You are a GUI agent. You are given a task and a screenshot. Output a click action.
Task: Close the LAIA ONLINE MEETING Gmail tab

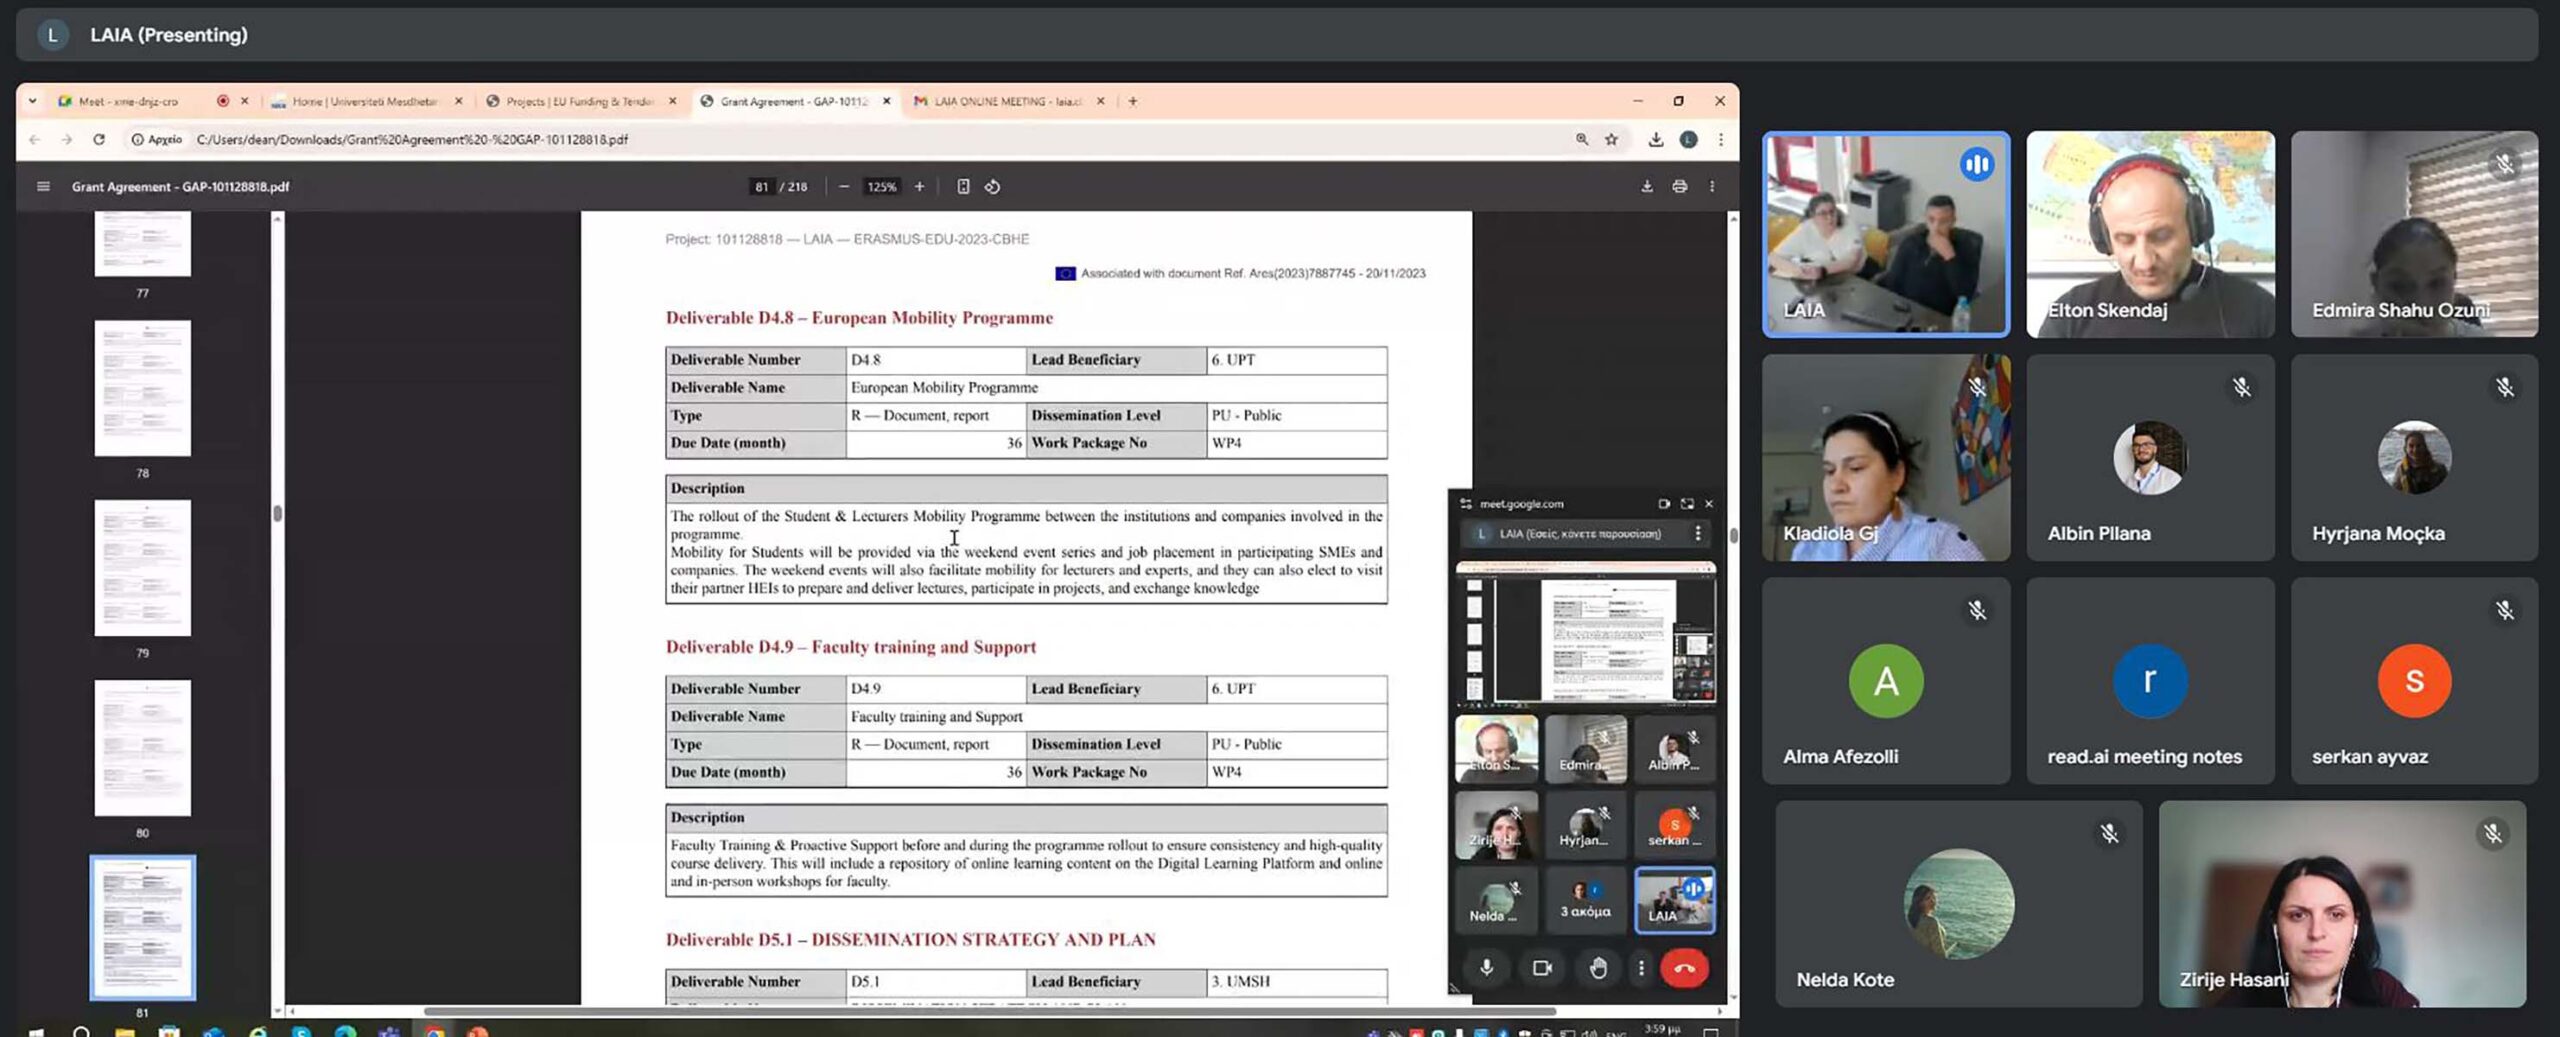[1101, 101]
